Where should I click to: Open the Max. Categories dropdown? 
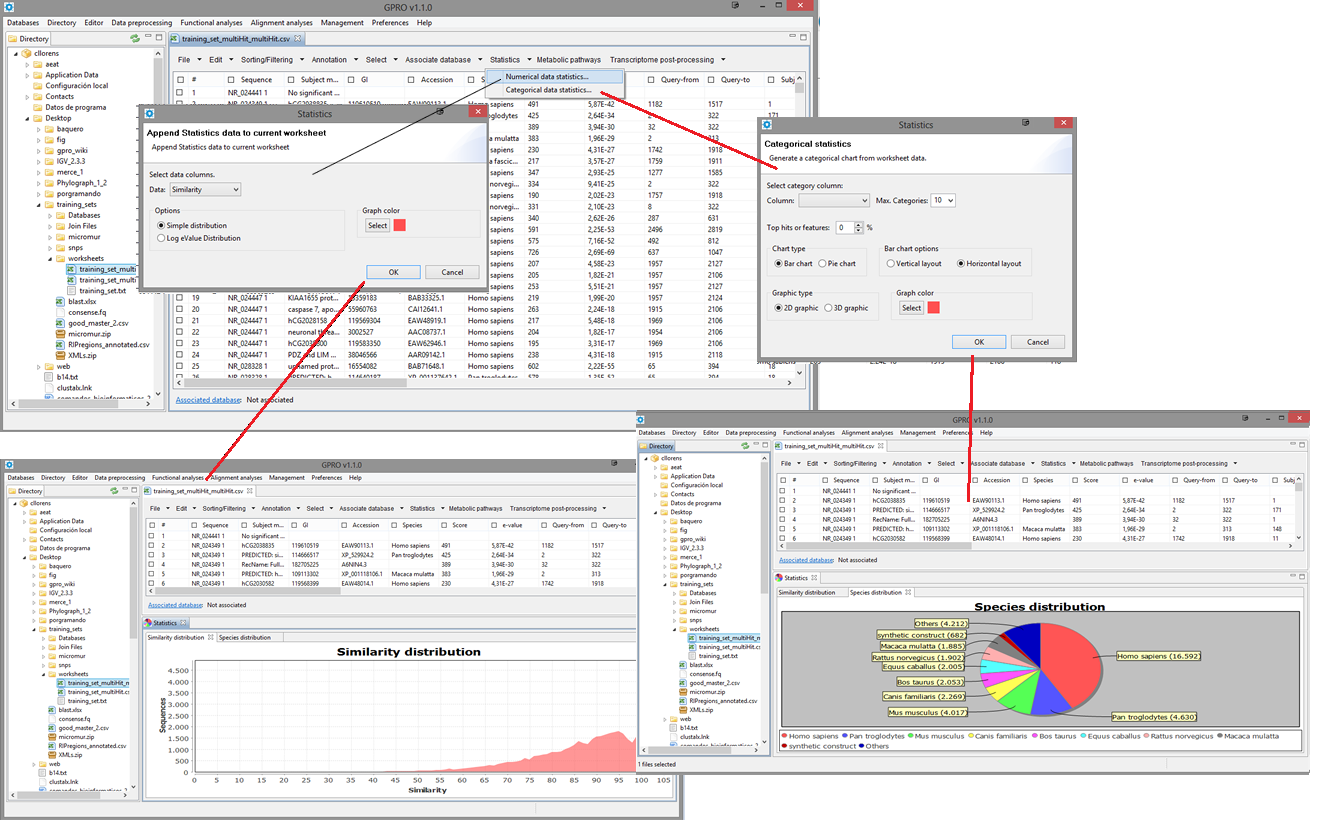(x=942, y=200)
